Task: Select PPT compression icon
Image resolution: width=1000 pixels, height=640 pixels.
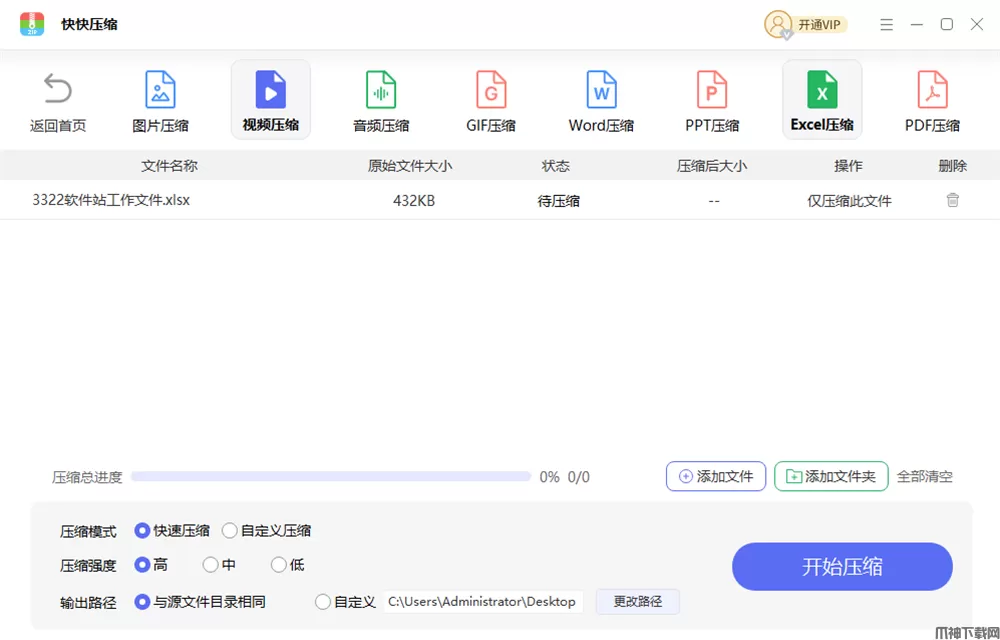Action: click(x=711, y=90)
